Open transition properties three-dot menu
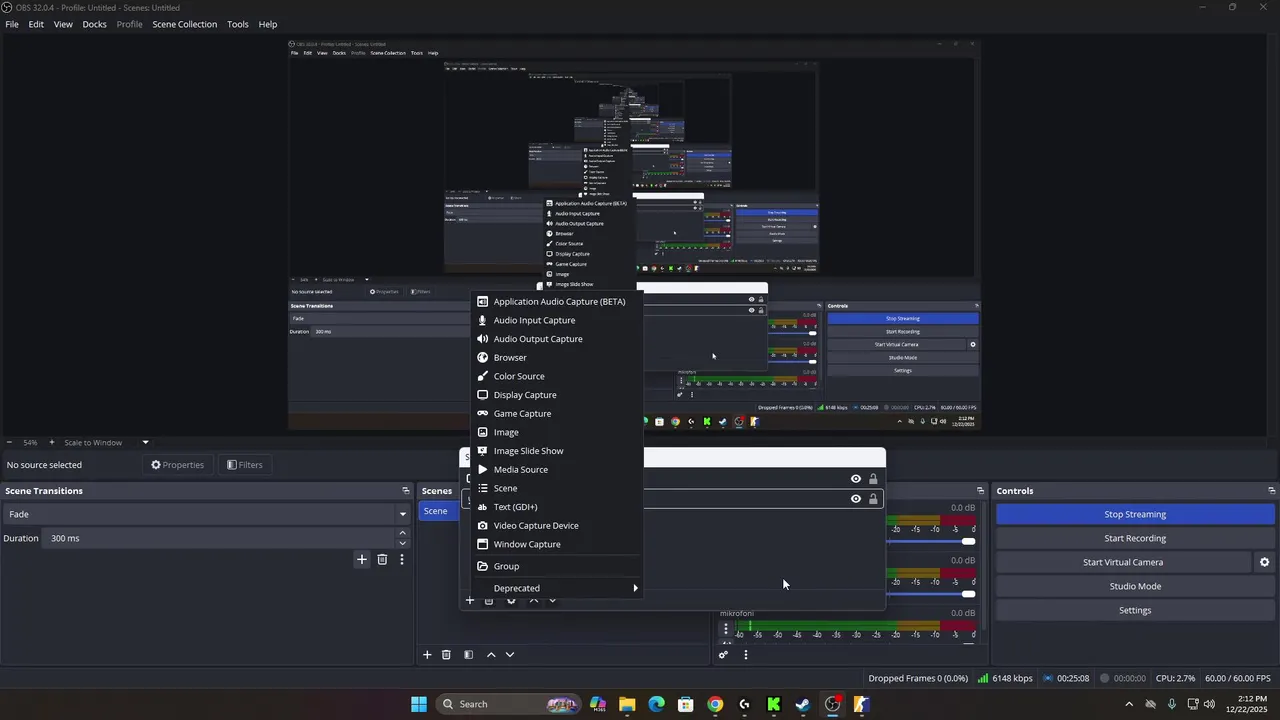The image size is (1280, 720). click(x=402, y=560)
